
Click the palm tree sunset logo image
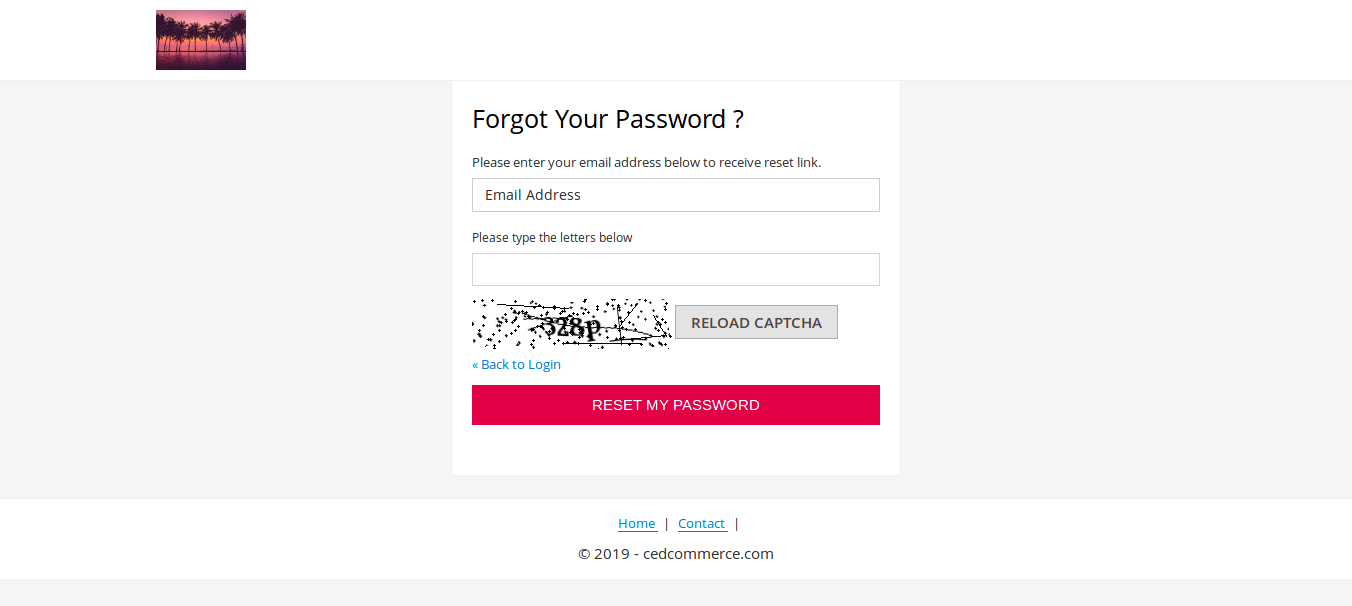(x=201, y=40)
